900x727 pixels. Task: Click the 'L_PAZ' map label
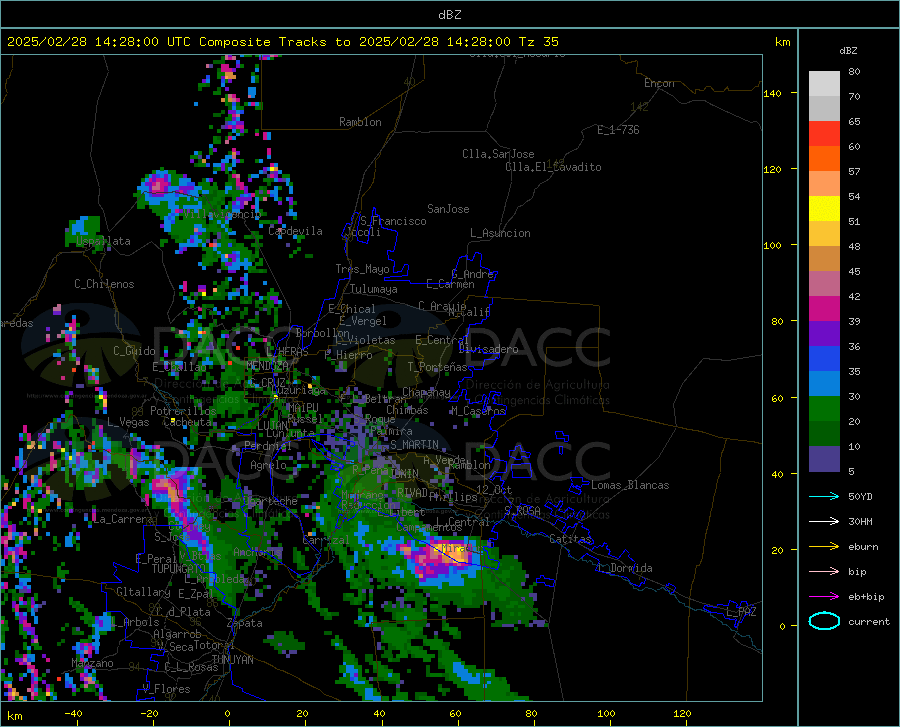[741, 612]
